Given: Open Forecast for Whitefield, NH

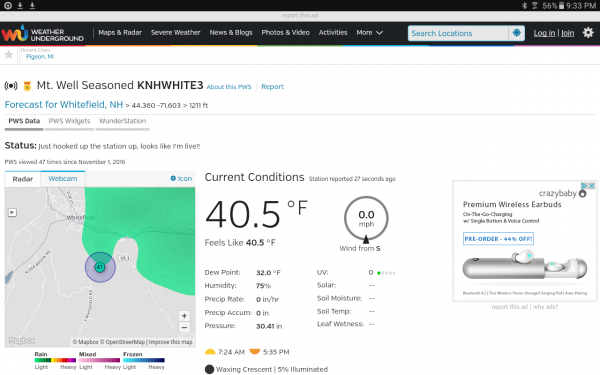Looking at the screenshot, I should 64,105.
